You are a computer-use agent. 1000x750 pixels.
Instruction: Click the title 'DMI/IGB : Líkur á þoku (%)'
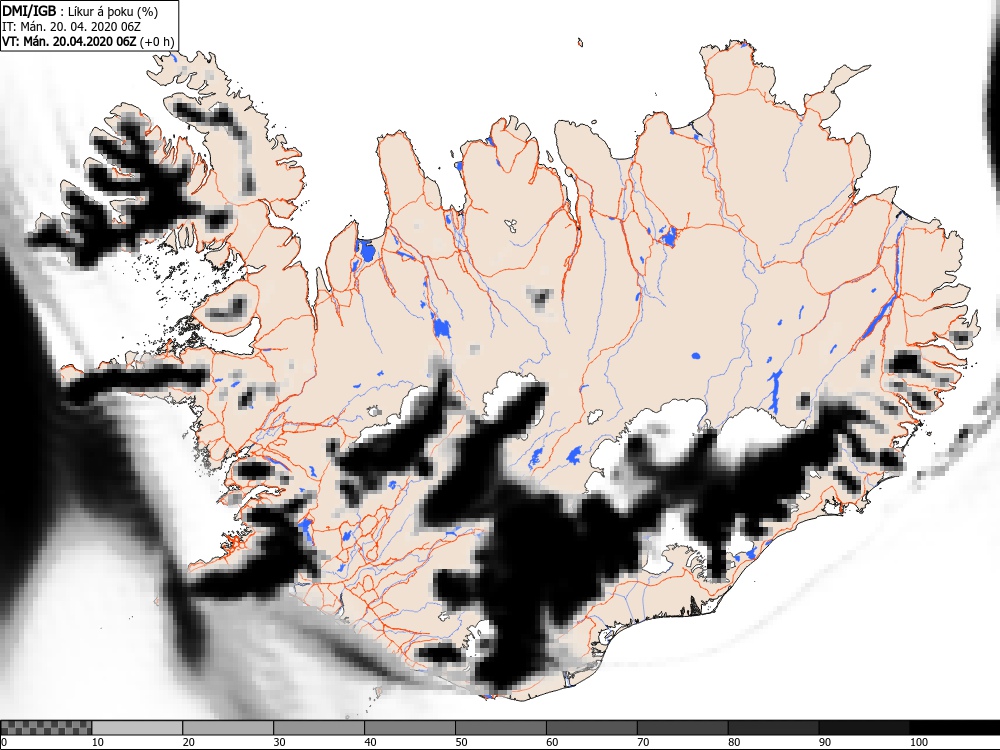(x=80, y=11)
